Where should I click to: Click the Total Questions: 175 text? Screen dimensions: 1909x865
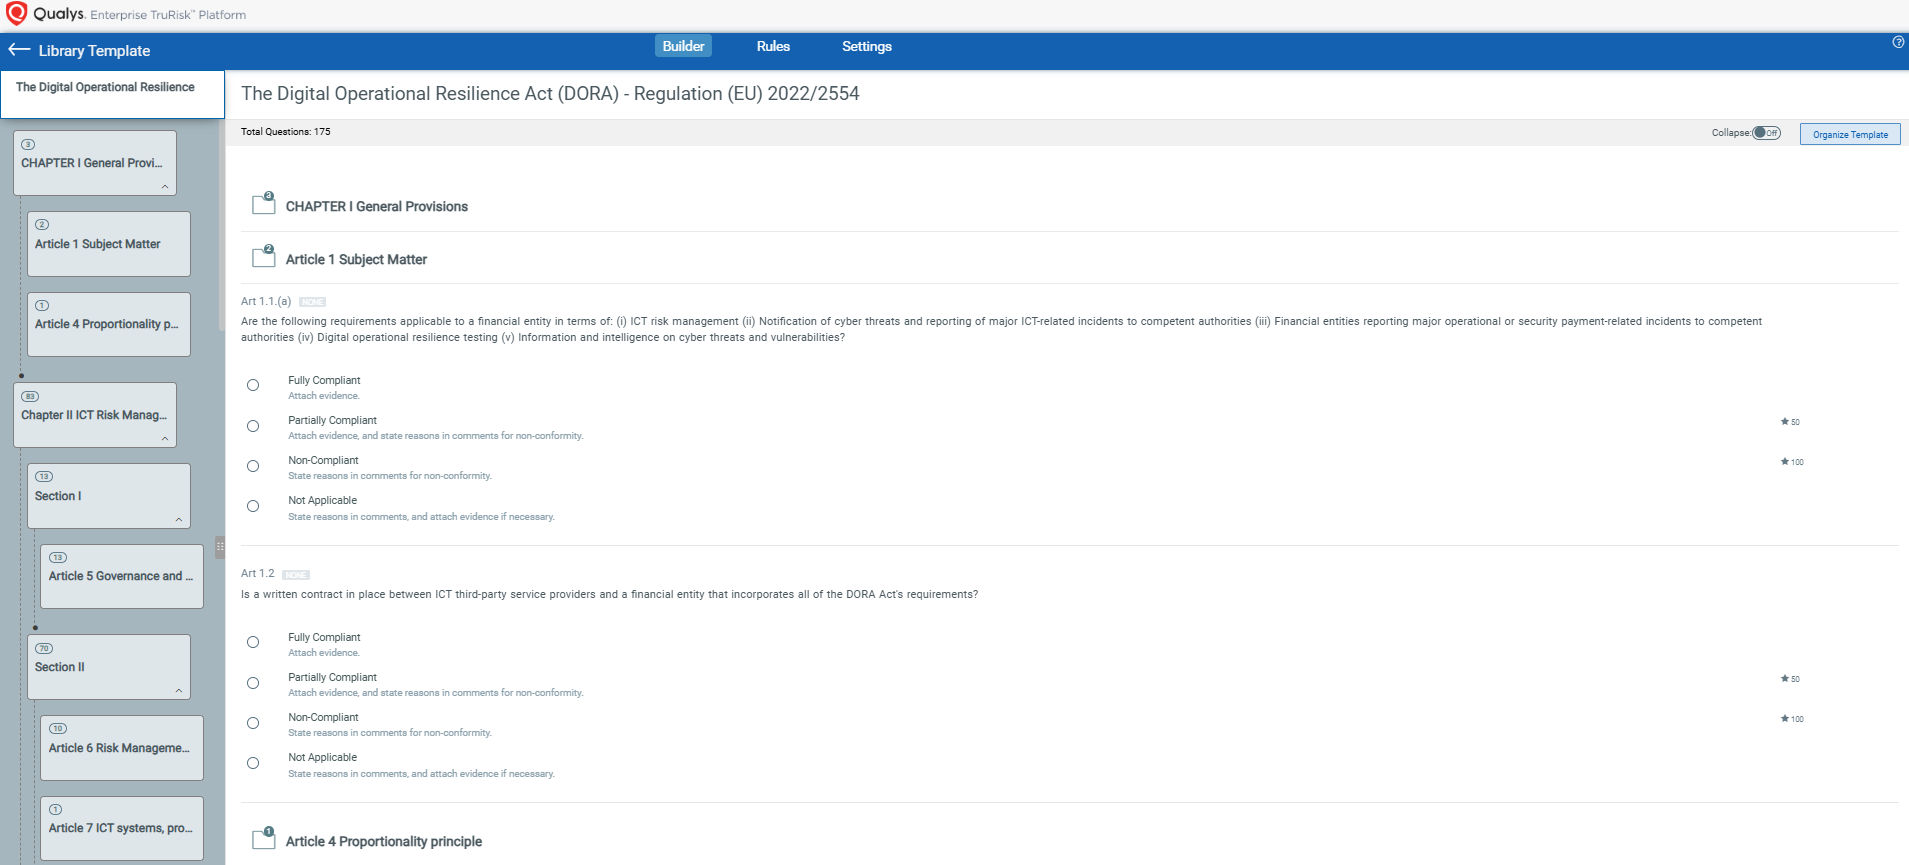(x=285, y=131)
